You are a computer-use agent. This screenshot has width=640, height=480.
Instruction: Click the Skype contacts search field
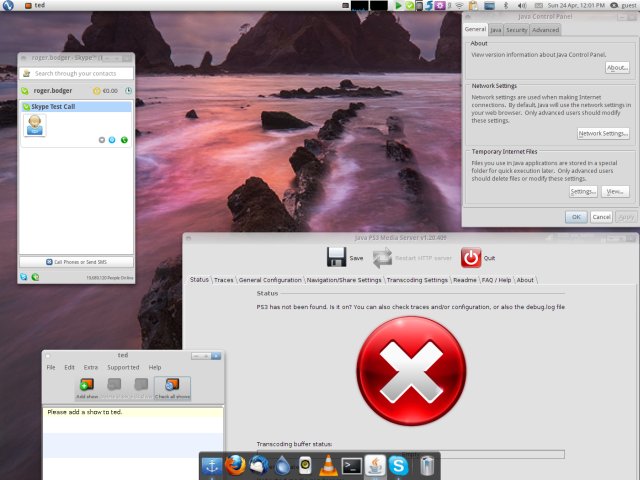76,73
